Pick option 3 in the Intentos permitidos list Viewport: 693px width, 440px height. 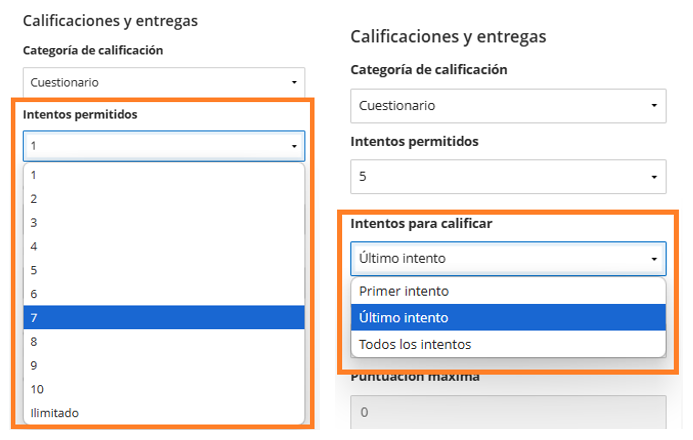tap(163, 222)
